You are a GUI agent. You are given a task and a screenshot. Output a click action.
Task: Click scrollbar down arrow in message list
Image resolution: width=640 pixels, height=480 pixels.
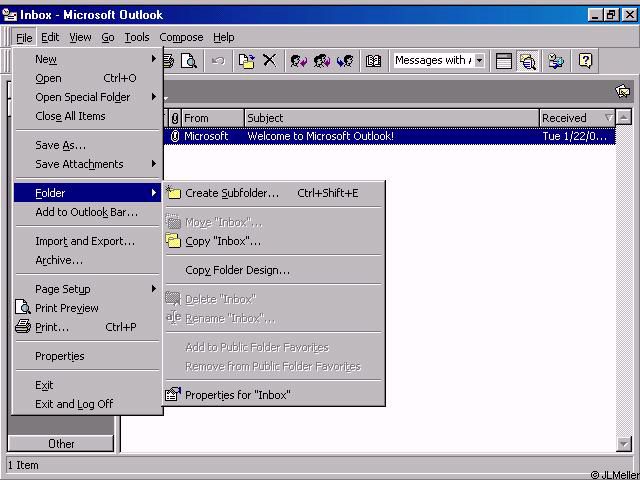(624, 443)
